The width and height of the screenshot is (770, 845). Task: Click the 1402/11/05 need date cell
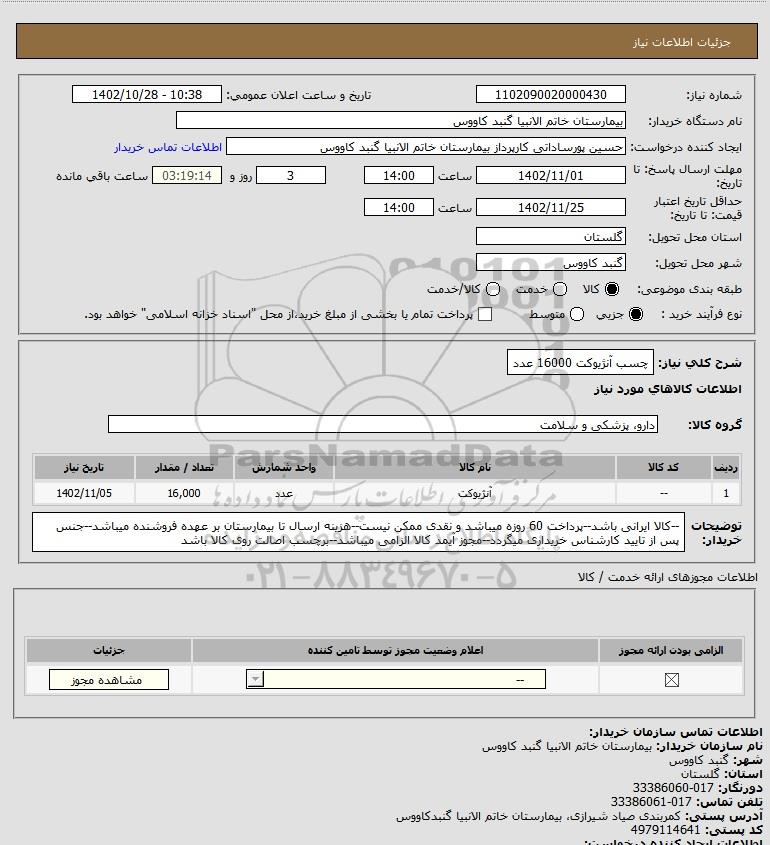click(x=84, y=493)
